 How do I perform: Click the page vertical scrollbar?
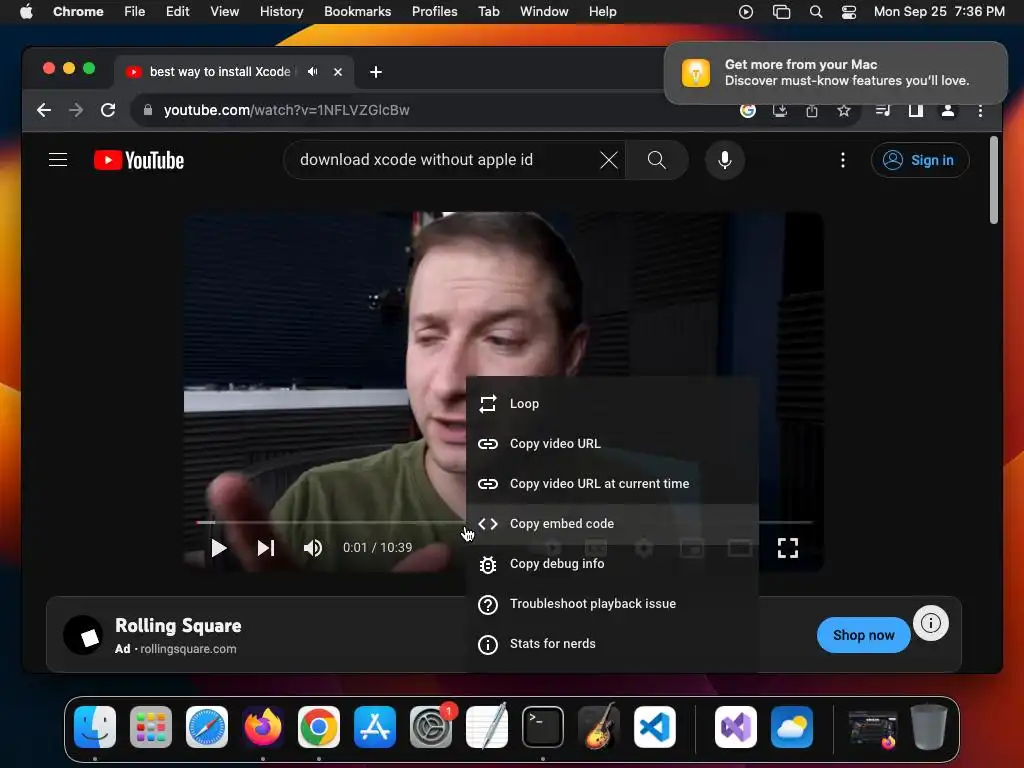pyautogui.click(x=993, y=180)
